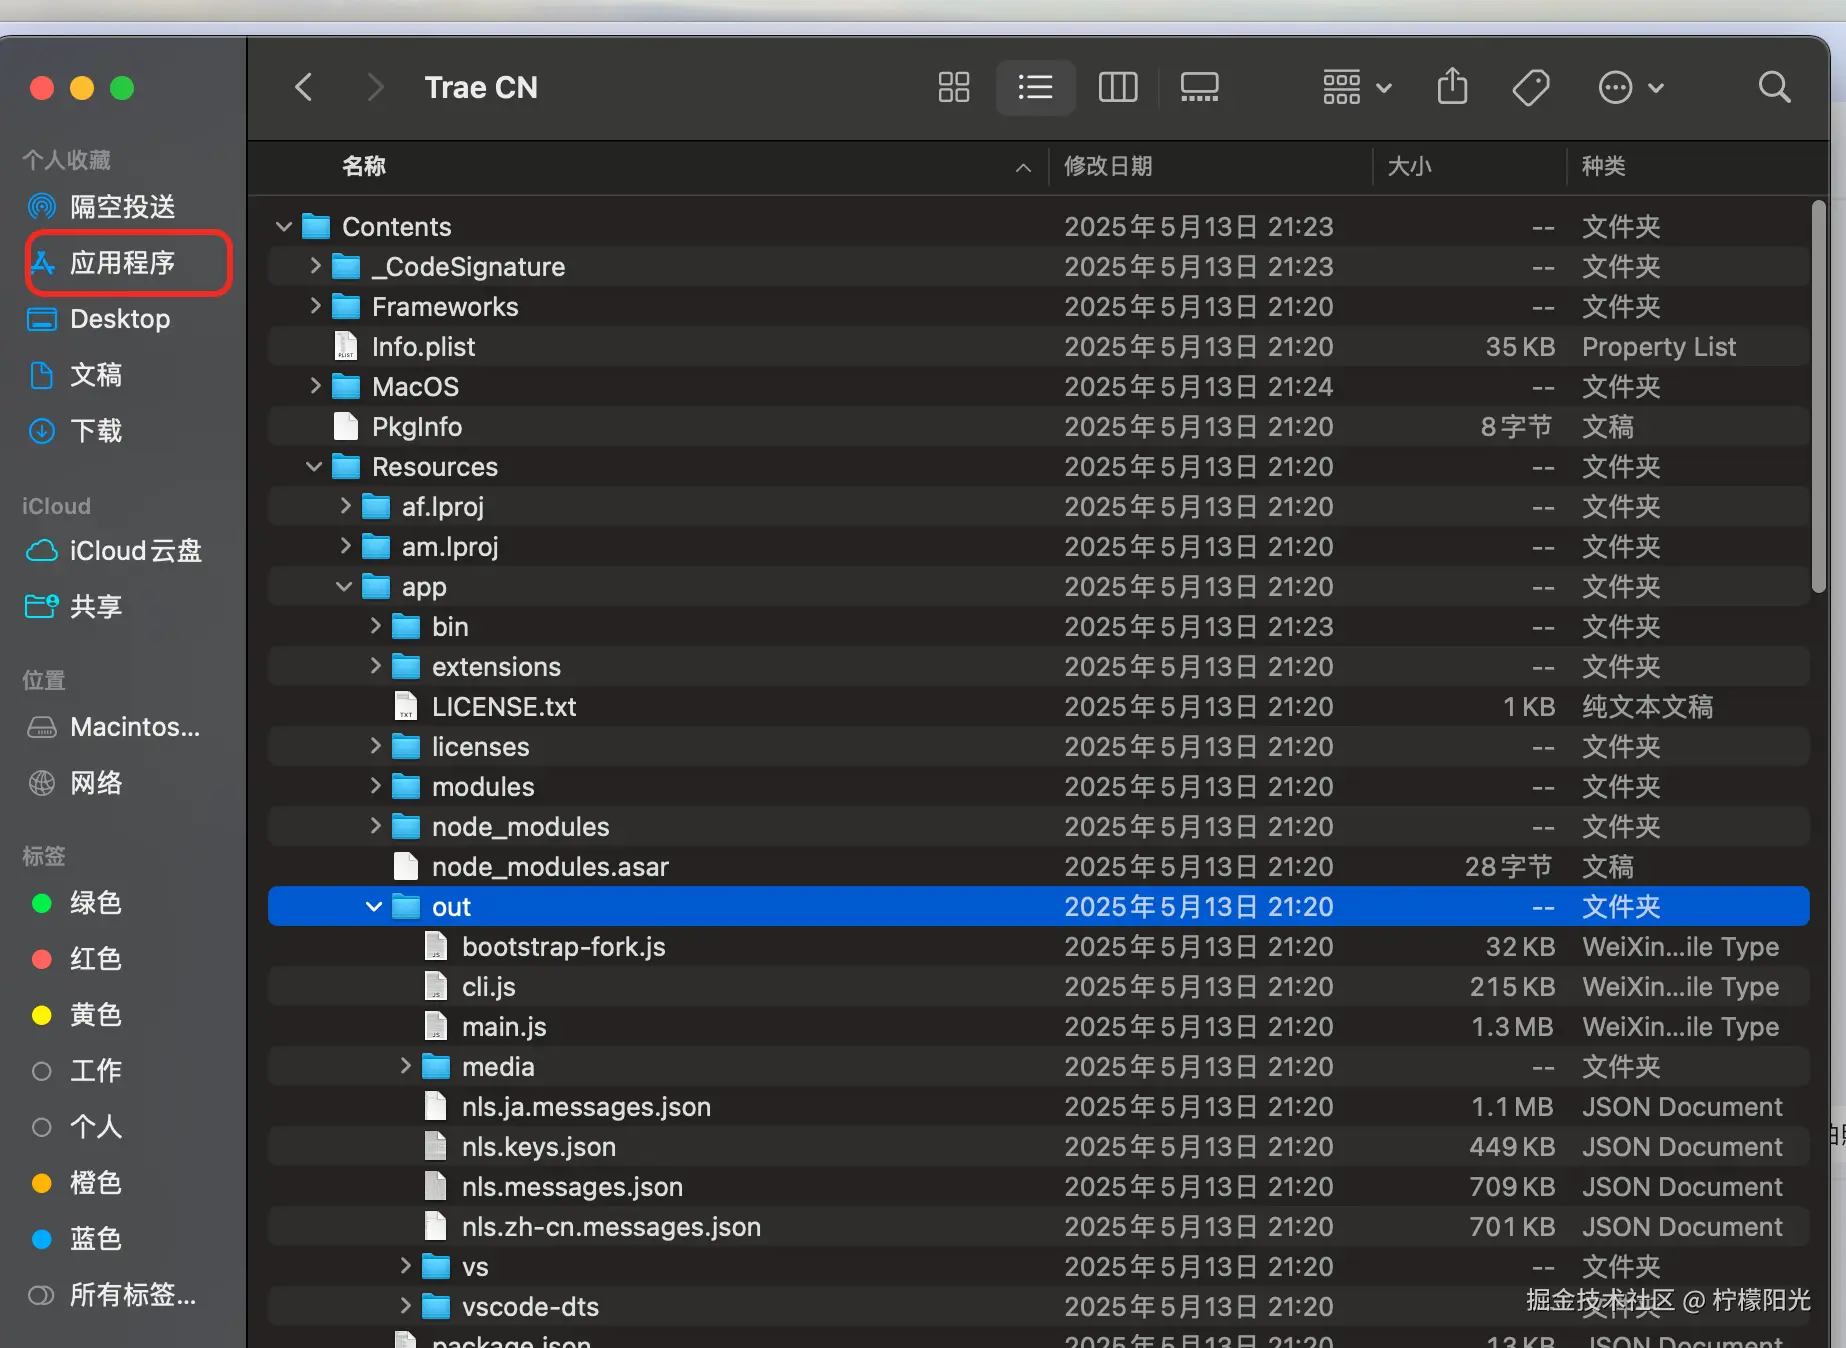1846x1348 pixels.
Task: Go forward with the toolbar forward arrow
Action: click(x=375, y=88)
